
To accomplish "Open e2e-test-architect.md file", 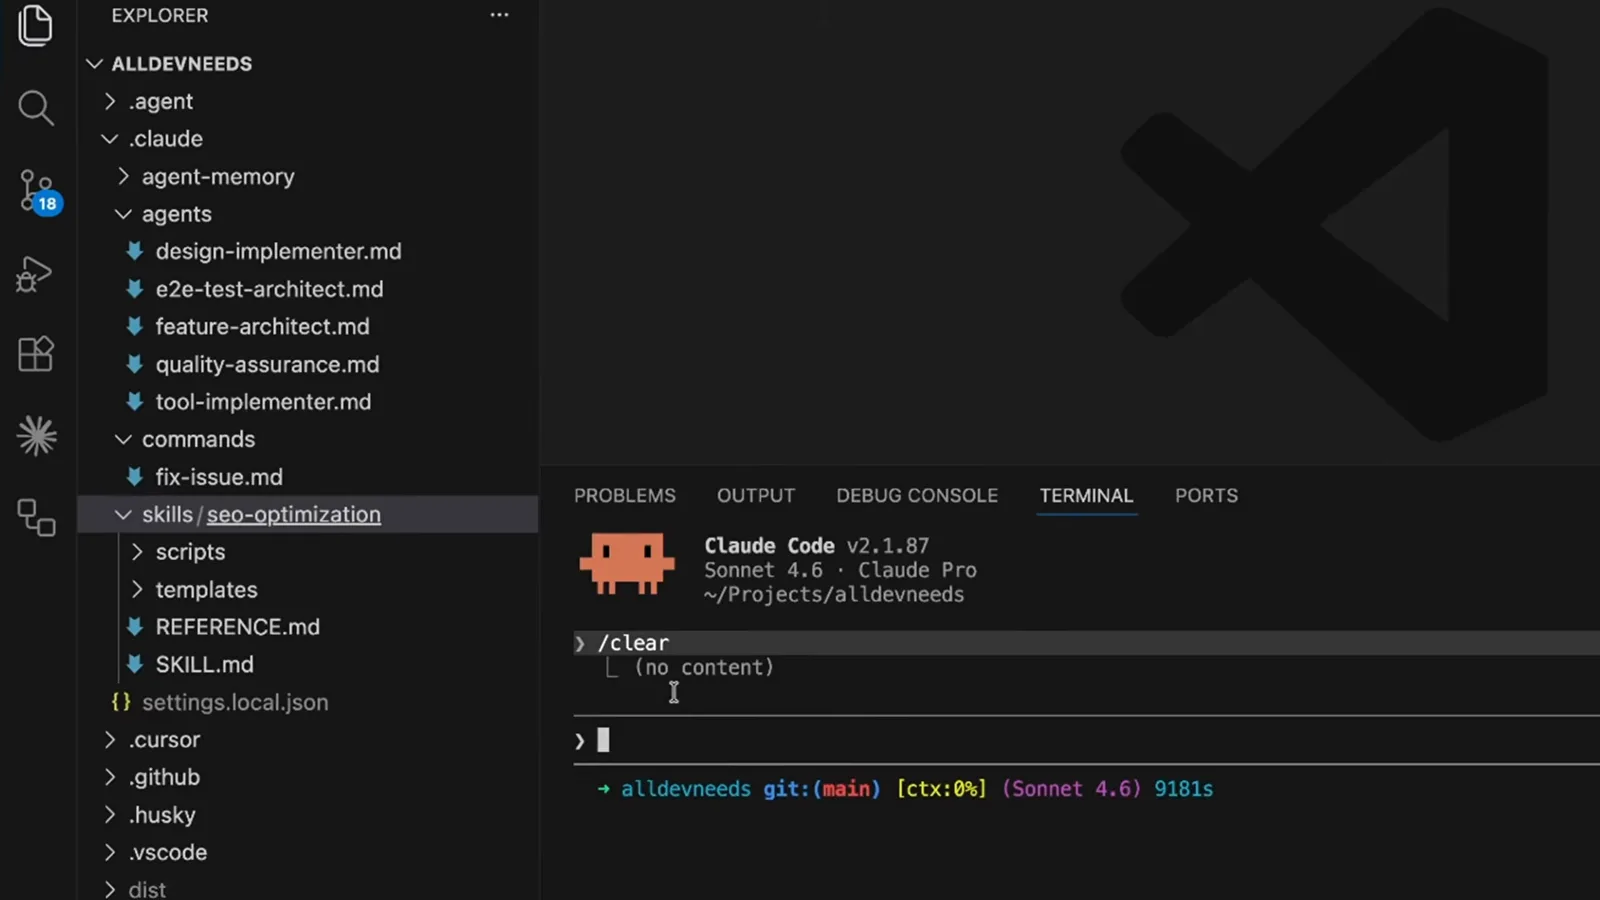I will point(269,289).
